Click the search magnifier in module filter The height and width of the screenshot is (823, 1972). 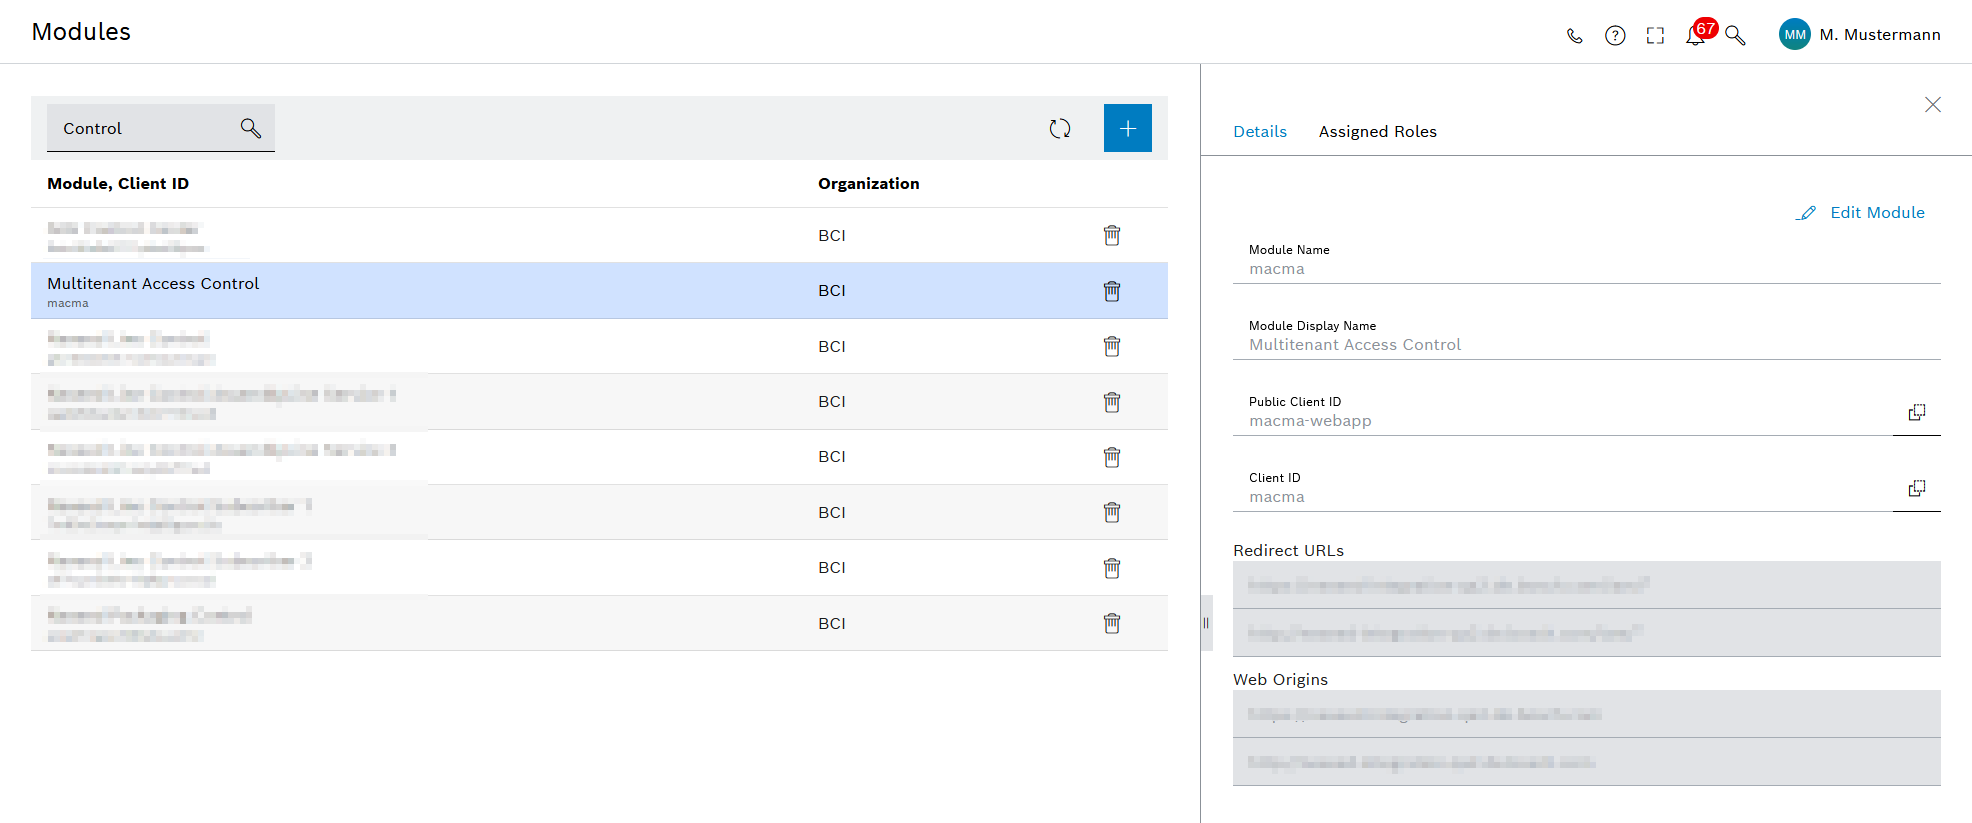[x=250, y=128]
